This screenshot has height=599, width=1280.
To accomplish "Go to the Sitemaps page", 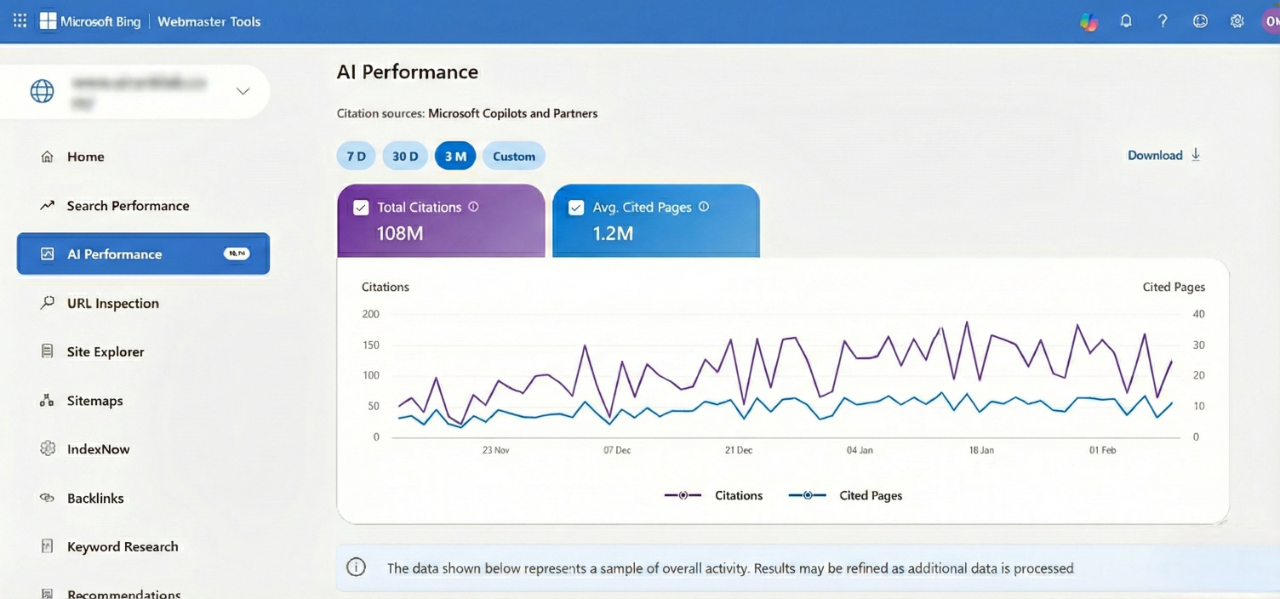I will pos(95,400).
